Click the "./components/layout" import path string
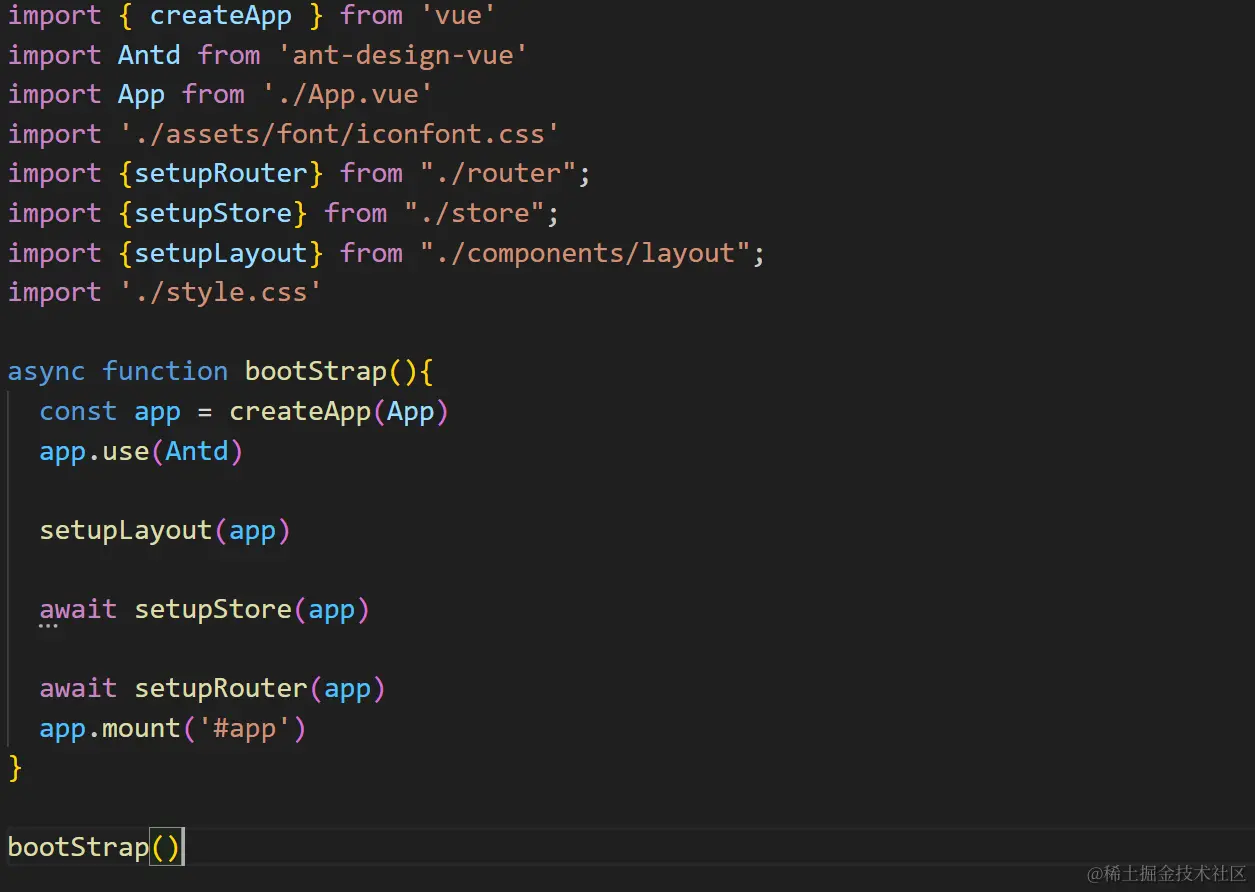The width and height of the screenshot is (1255, 892). pyautogui.click(x=585, y=253)
